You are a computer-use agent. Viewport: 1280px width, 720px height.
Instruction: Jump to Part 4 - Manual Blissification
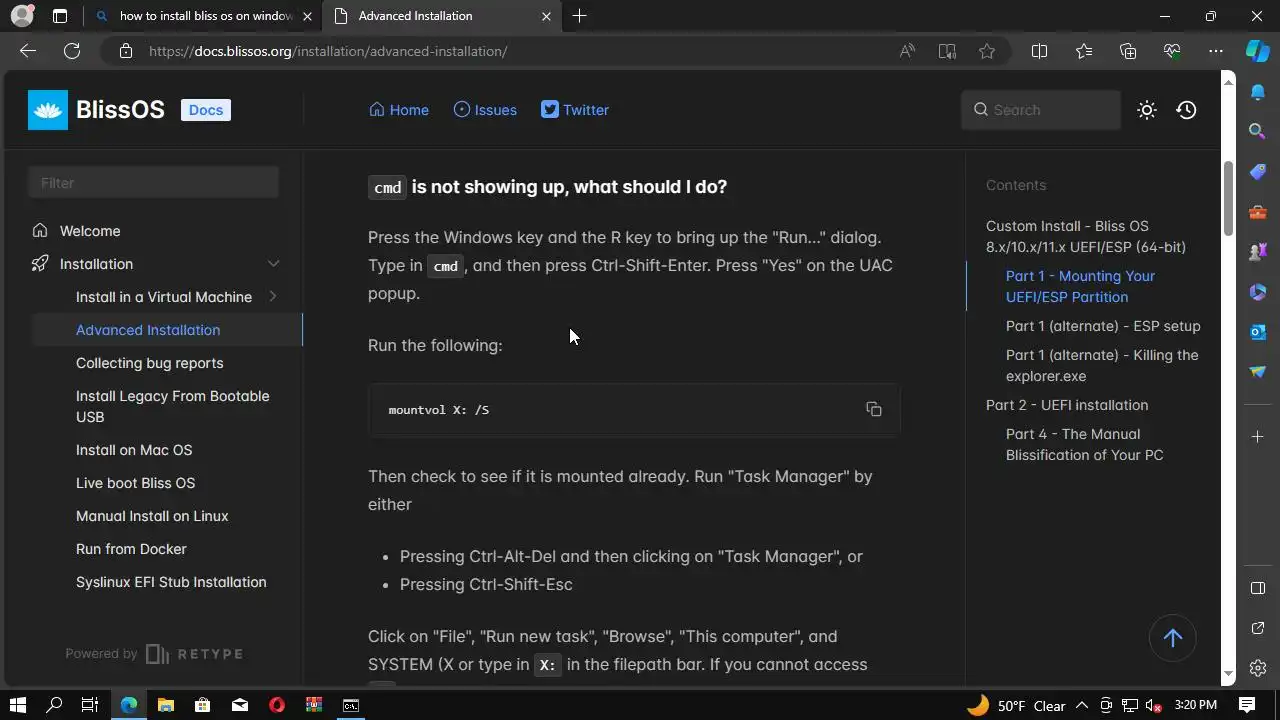pyautogui.click(x=1084, y=444)
